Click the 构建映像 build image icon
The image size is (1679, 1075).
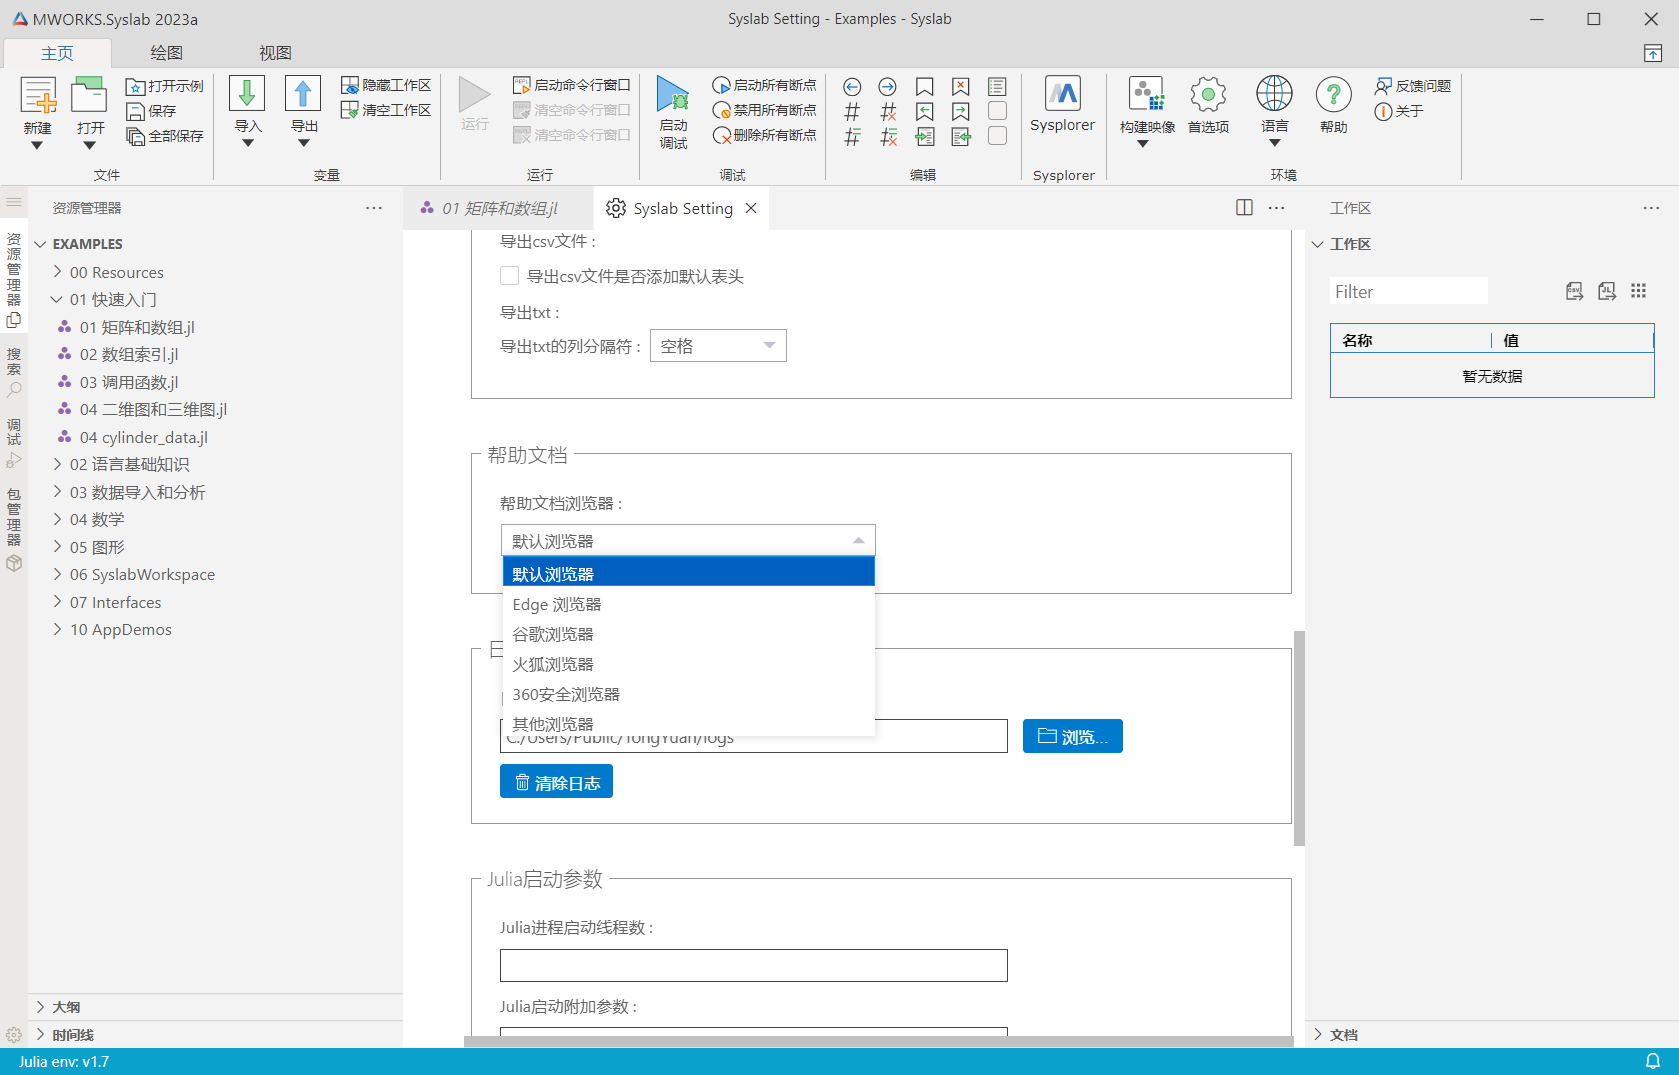[x=1146, y=95]
